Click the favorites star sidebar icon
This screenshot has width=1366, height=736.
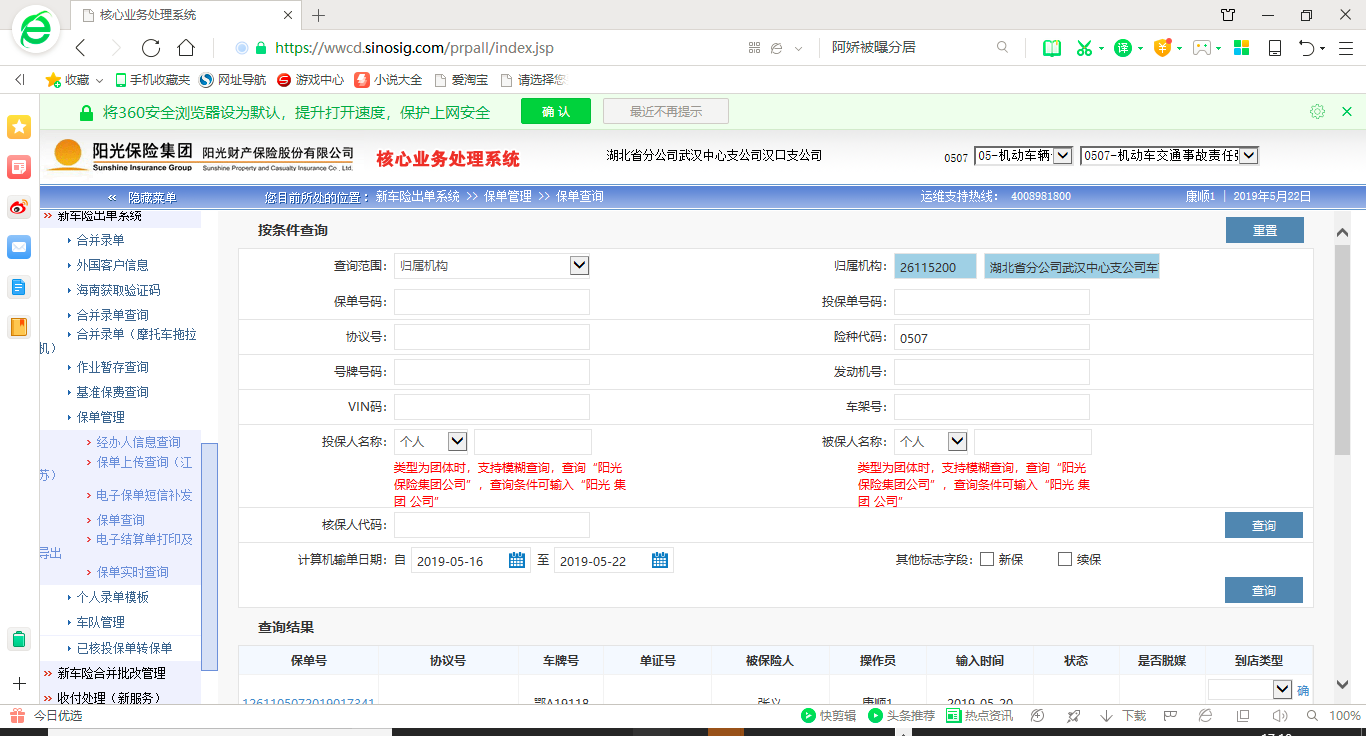coord(19,127)
